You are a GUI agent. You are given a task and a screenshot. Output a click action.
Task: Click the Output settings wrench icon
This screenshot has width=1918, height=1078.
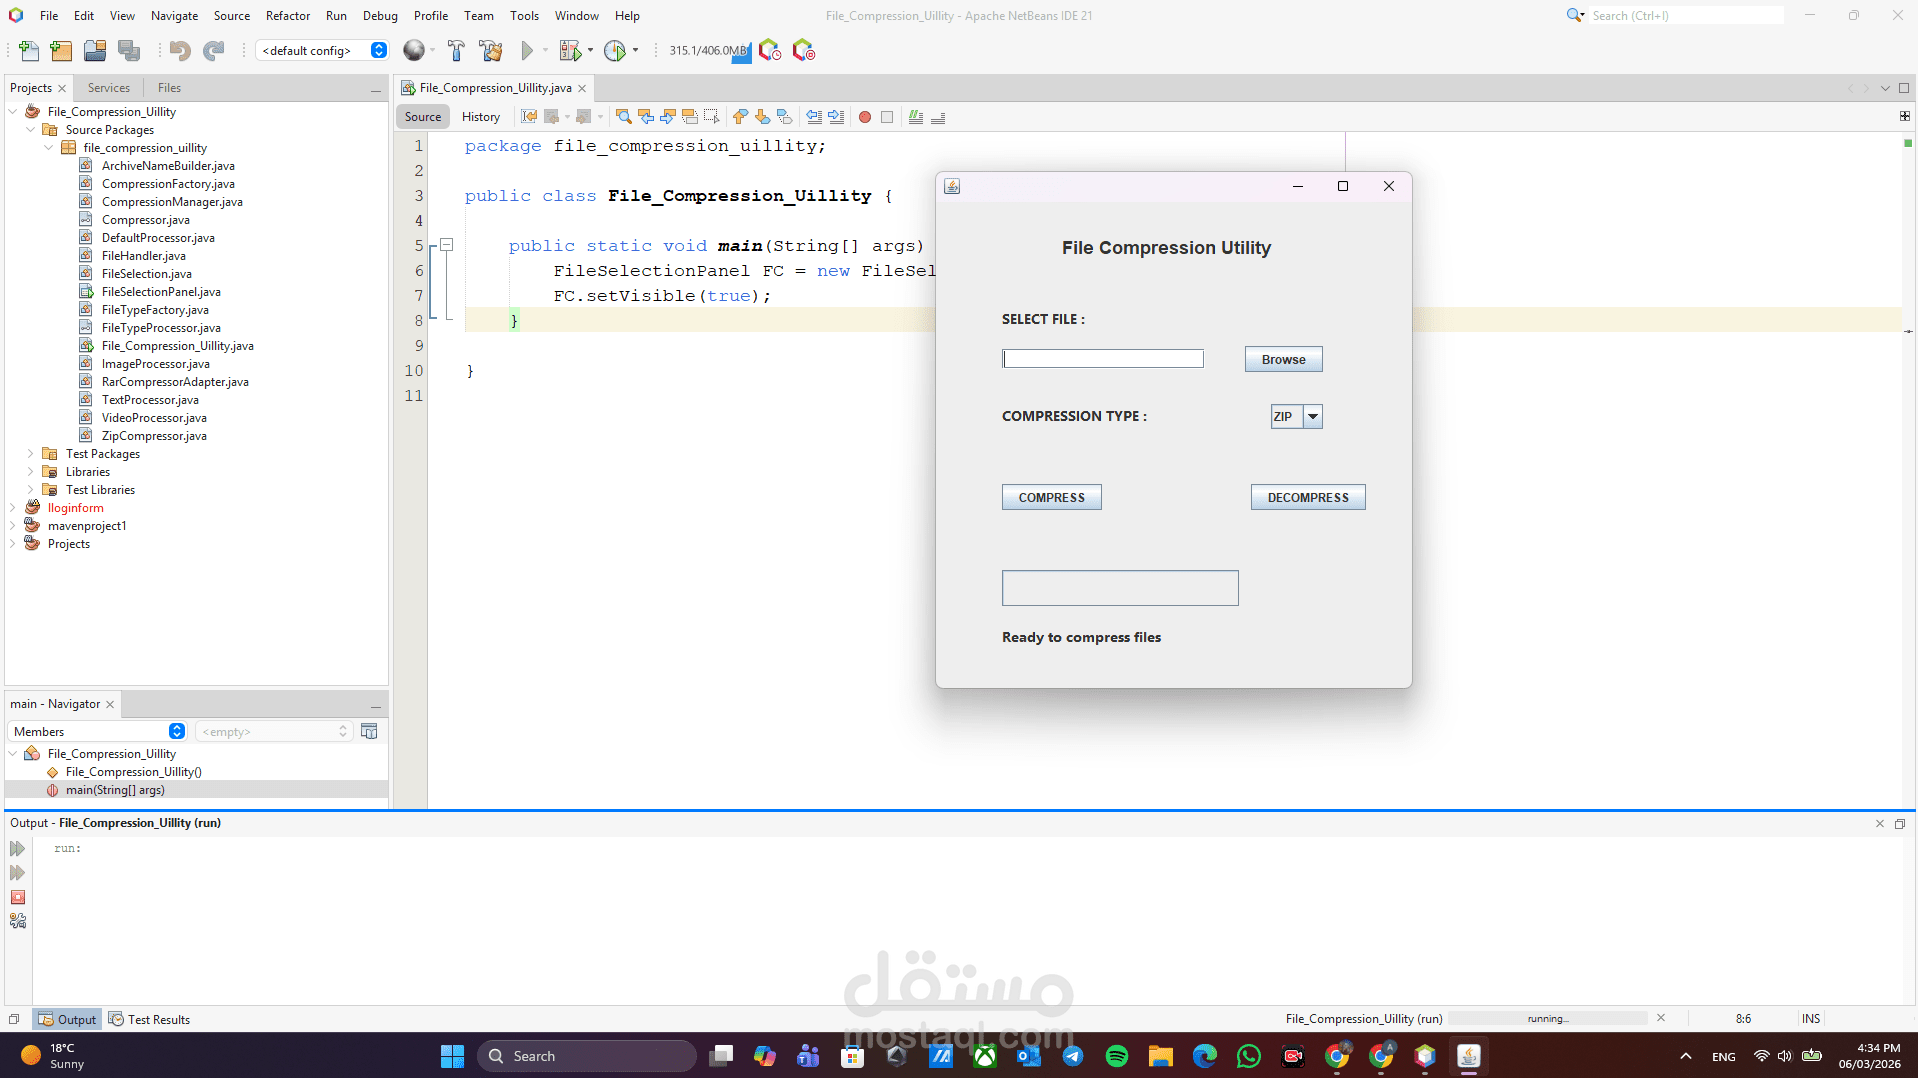tap(18, 921)
